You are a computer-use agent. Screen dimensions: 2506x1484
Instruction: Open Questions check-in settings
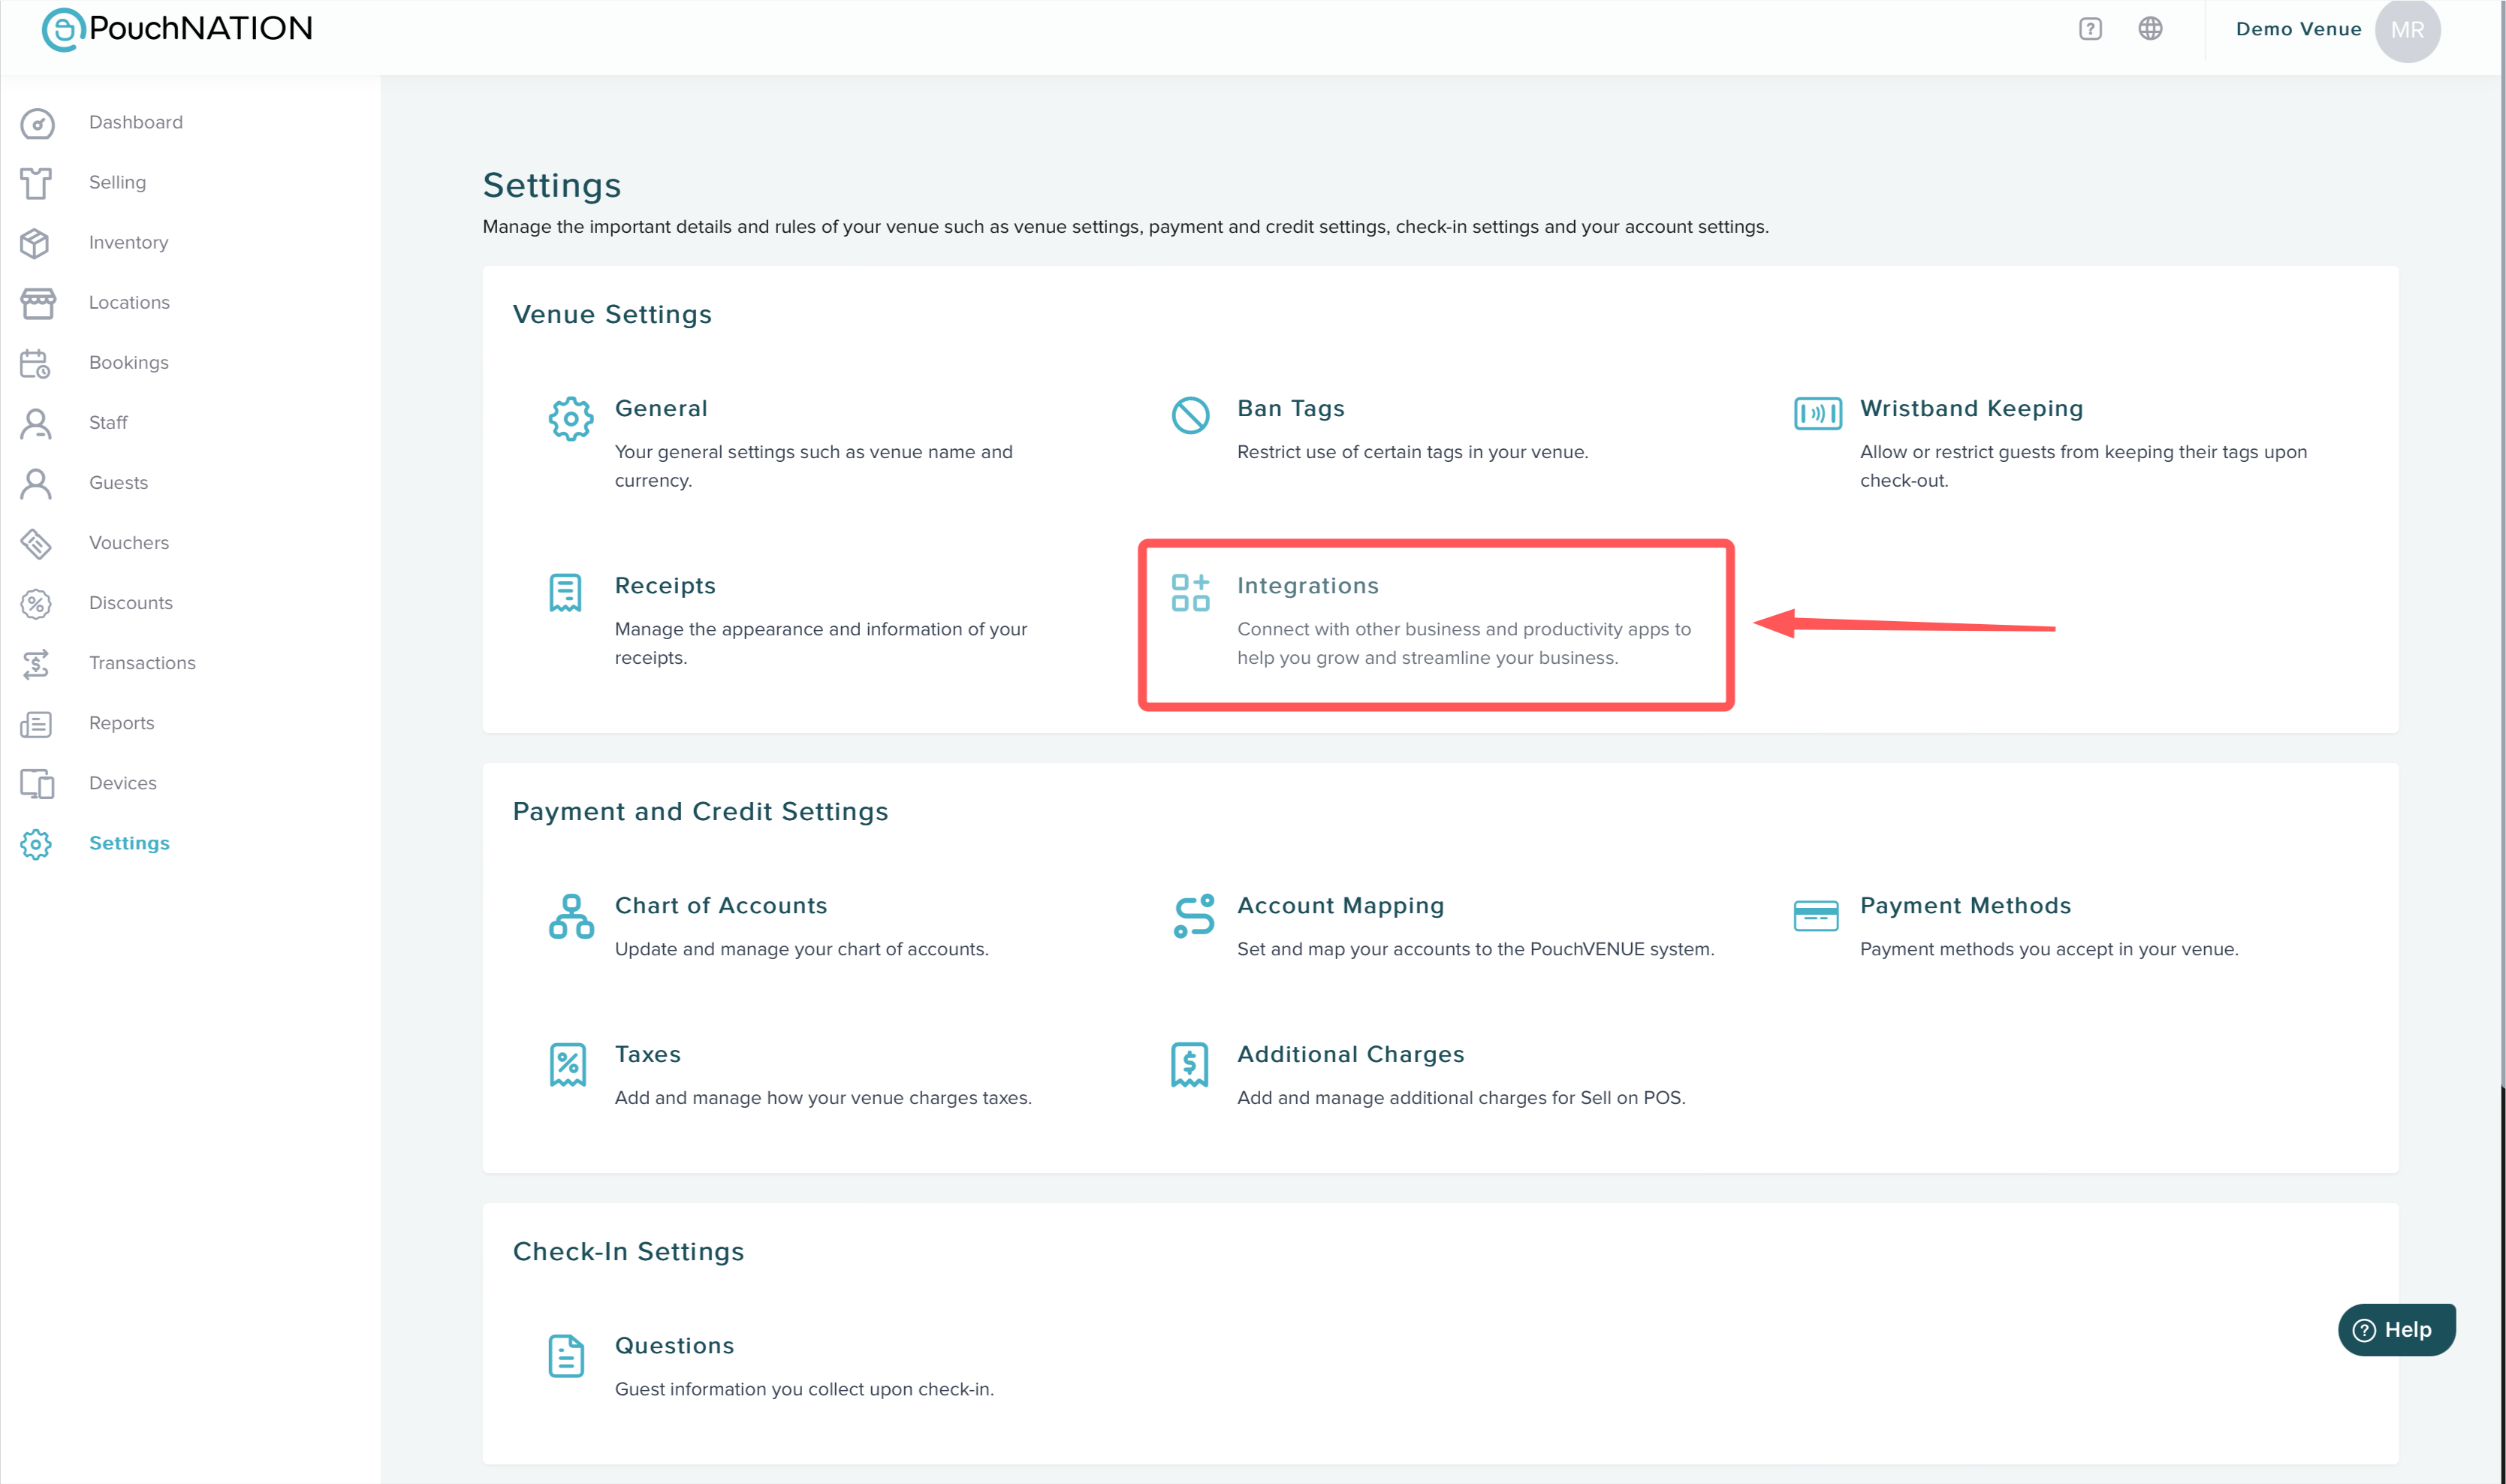pyautogui.click(x=674, y=1345)
